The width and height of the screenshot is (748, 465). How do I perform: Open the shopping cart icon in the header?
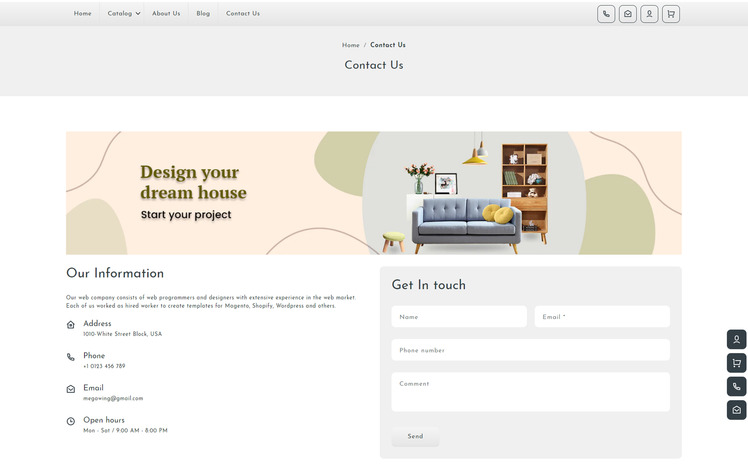[x=671, y=14]
